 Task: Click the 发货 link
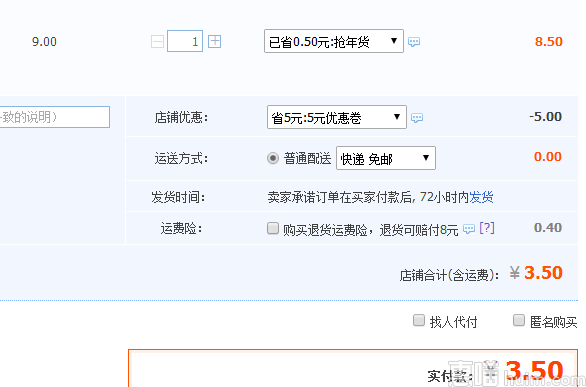481,197
